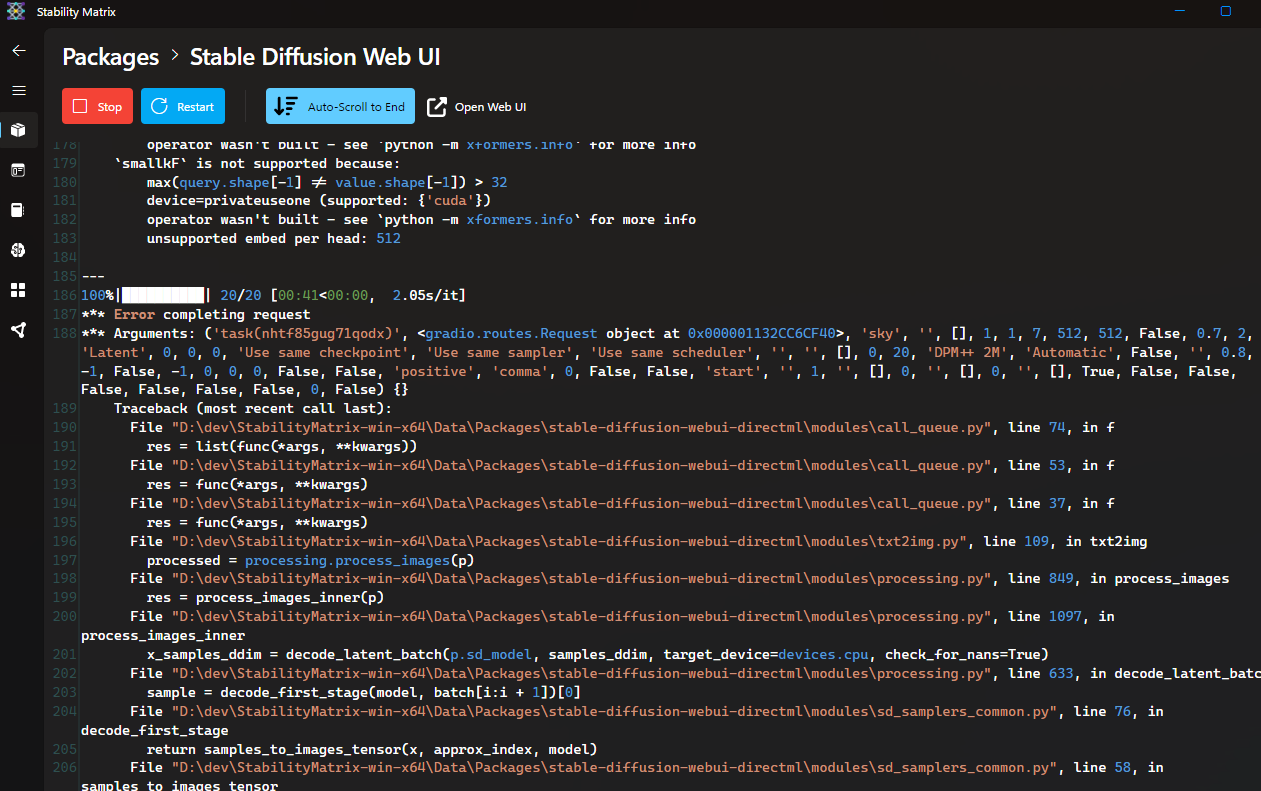Click processing.py path at line 849
This screenshot has height=791, width=1261.
(582, 578)
